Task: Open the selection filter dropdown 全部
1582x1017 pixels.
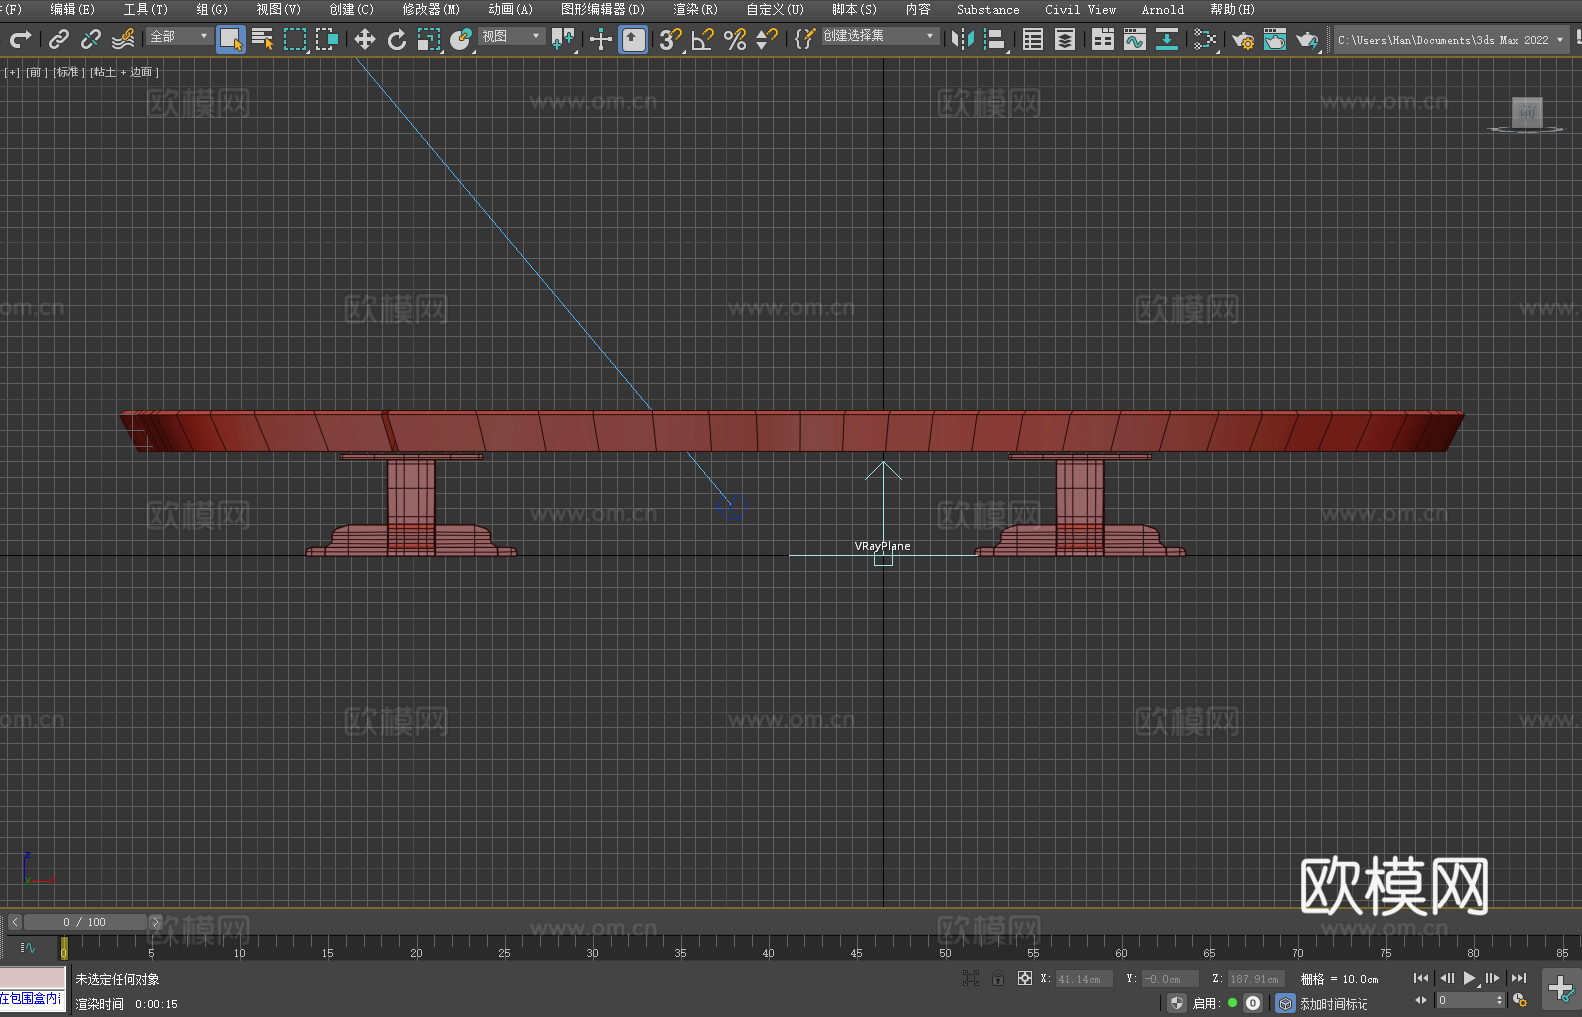Action: 179,36
